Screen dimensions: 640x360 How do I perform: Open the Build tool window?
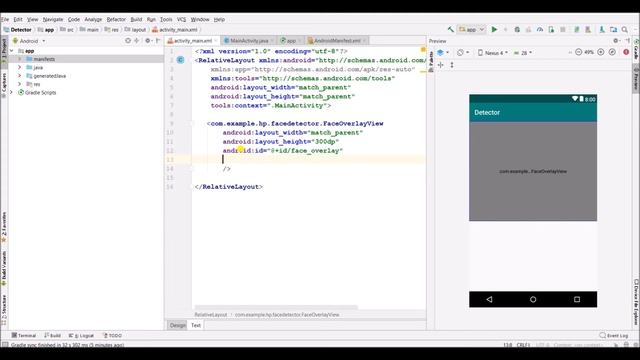tap(53, 336)
